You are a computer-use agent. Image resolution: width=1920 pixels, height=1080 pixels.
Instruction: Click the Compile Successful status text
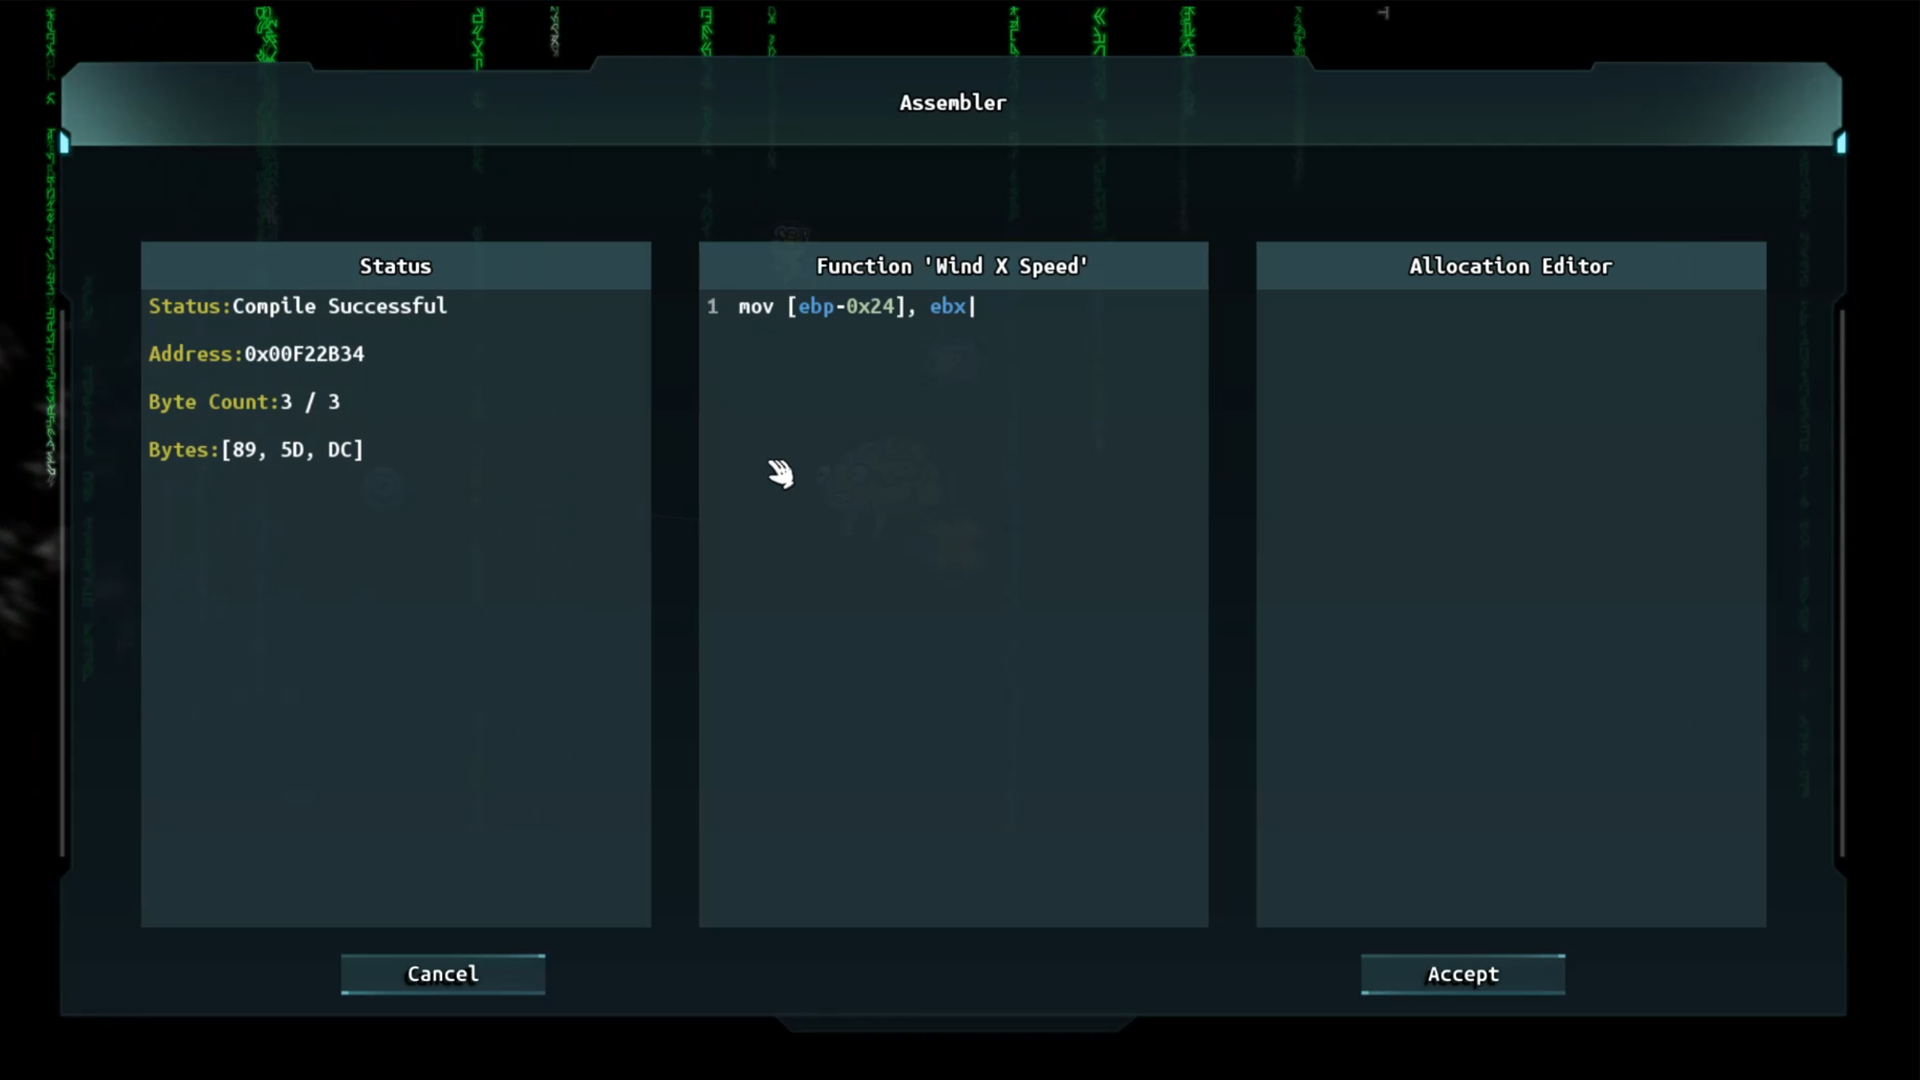(x=339, y=306)
